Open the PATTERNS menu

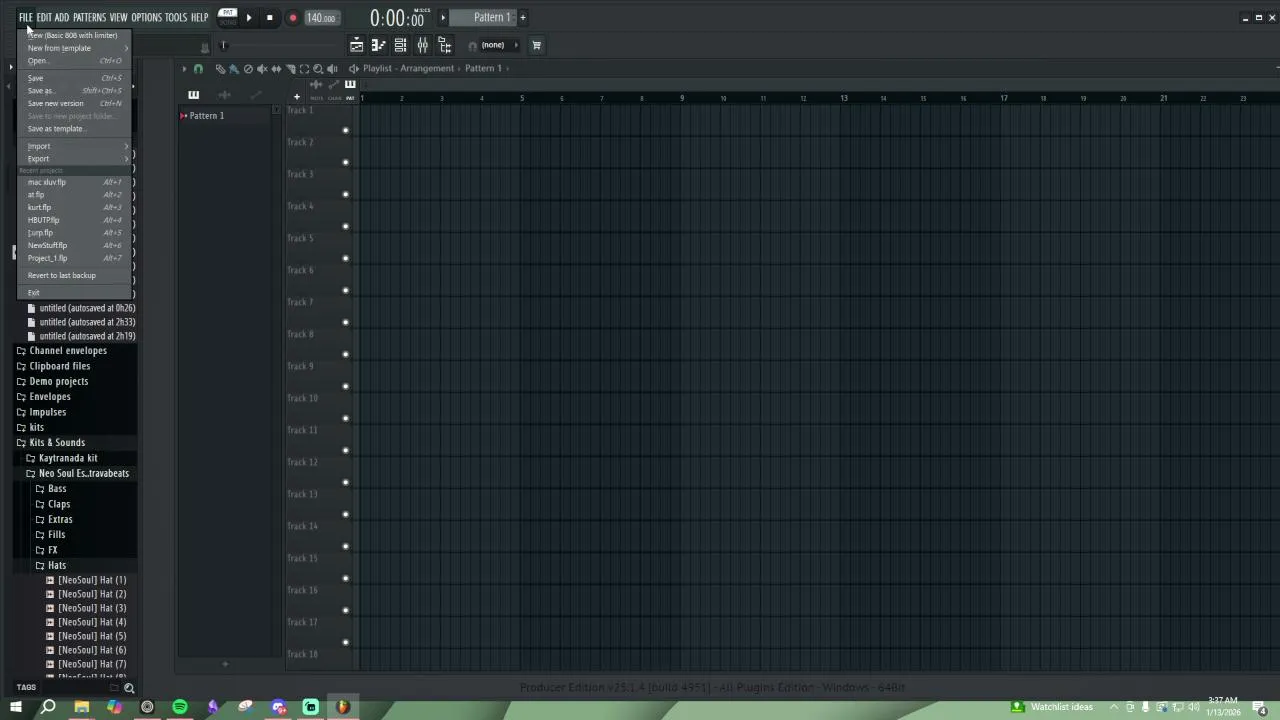click(x=89, y=17)
